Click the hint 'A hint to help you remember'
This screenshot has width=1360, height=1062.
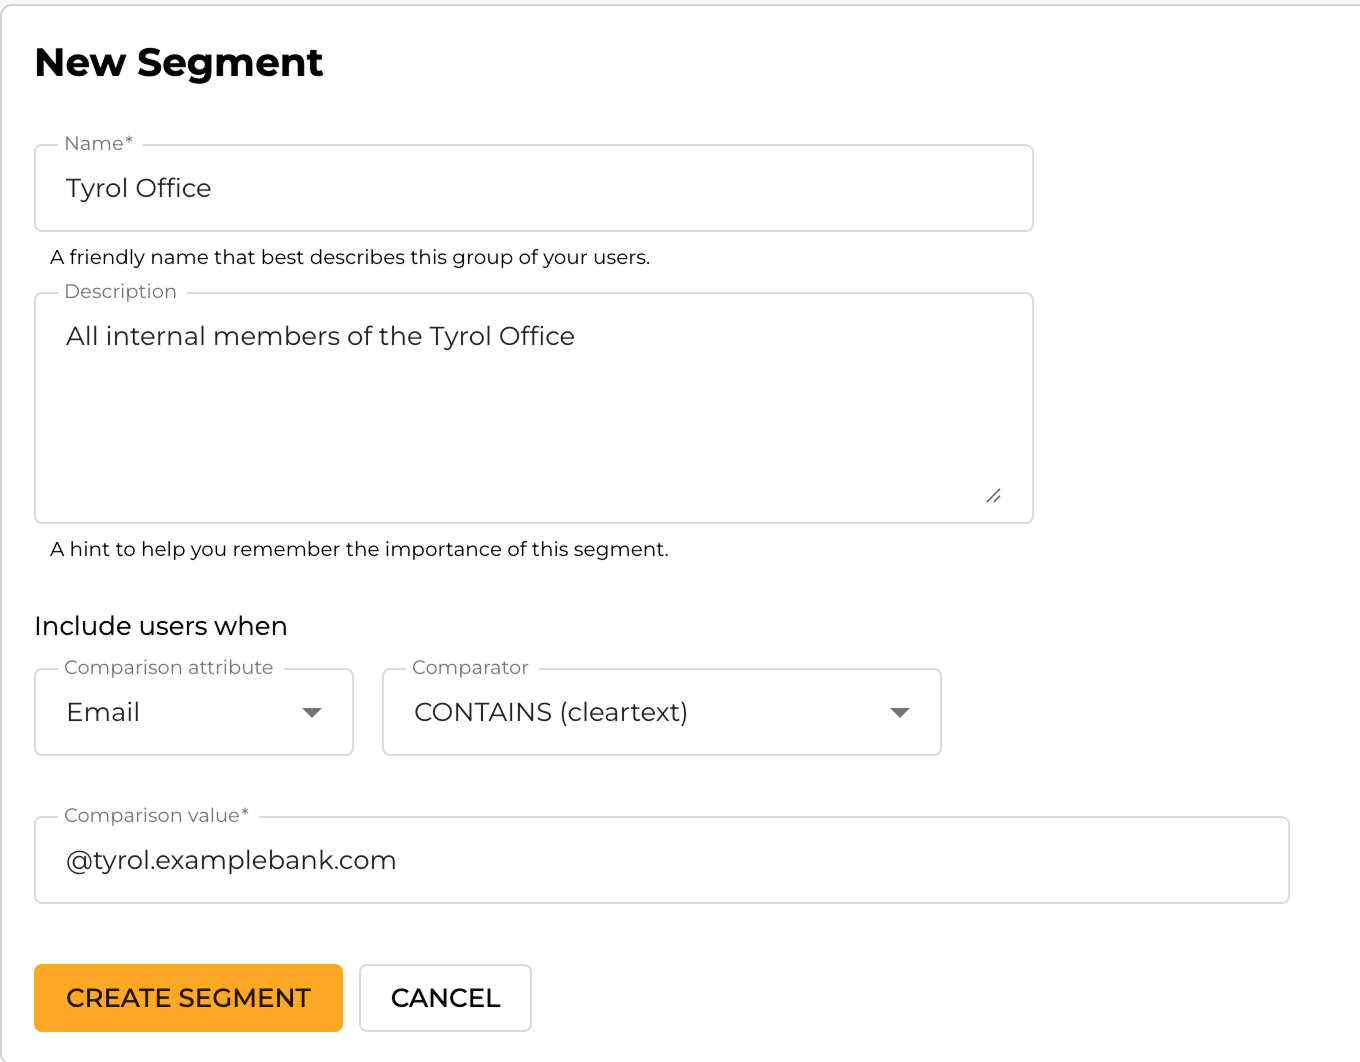click(x=359, y=549)
